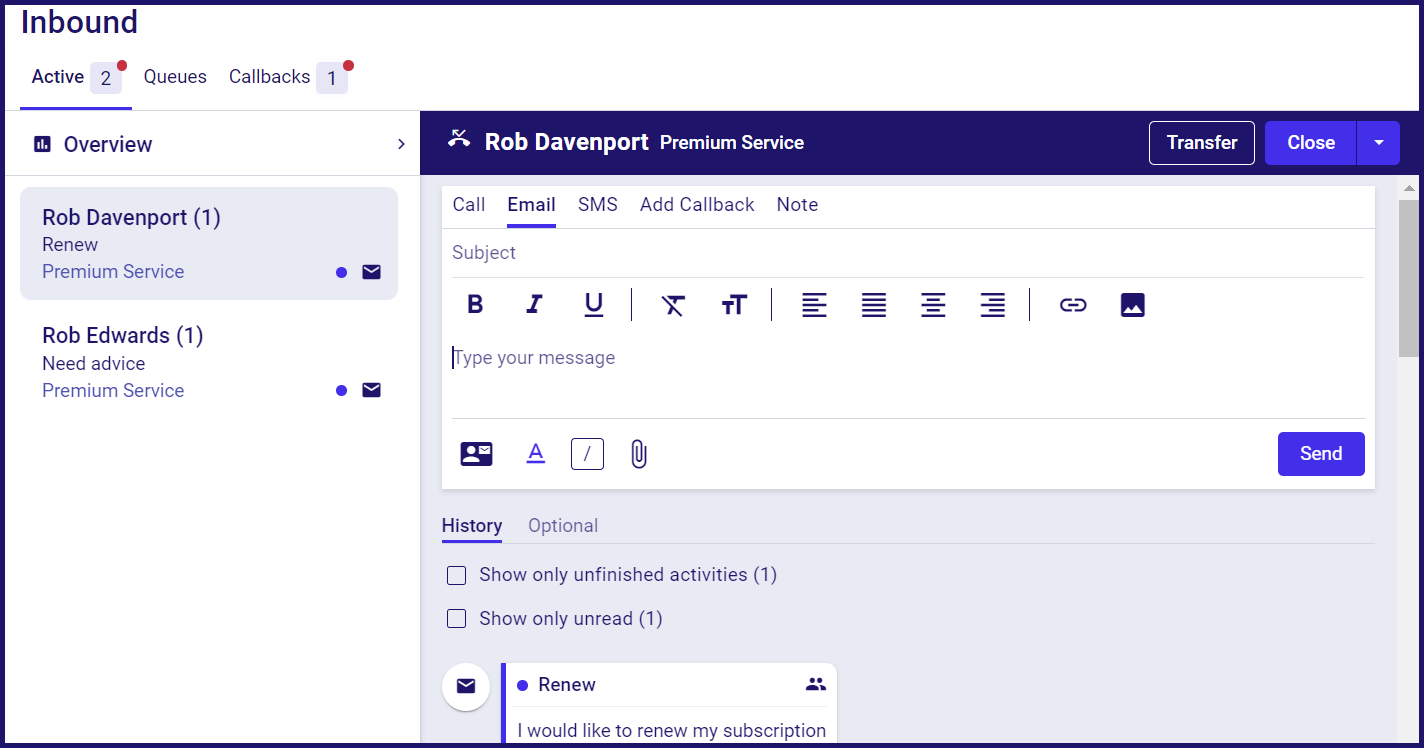This screenshot has width=1424, height=748.
Task: Open the text size option
Action: click(735, 305)
